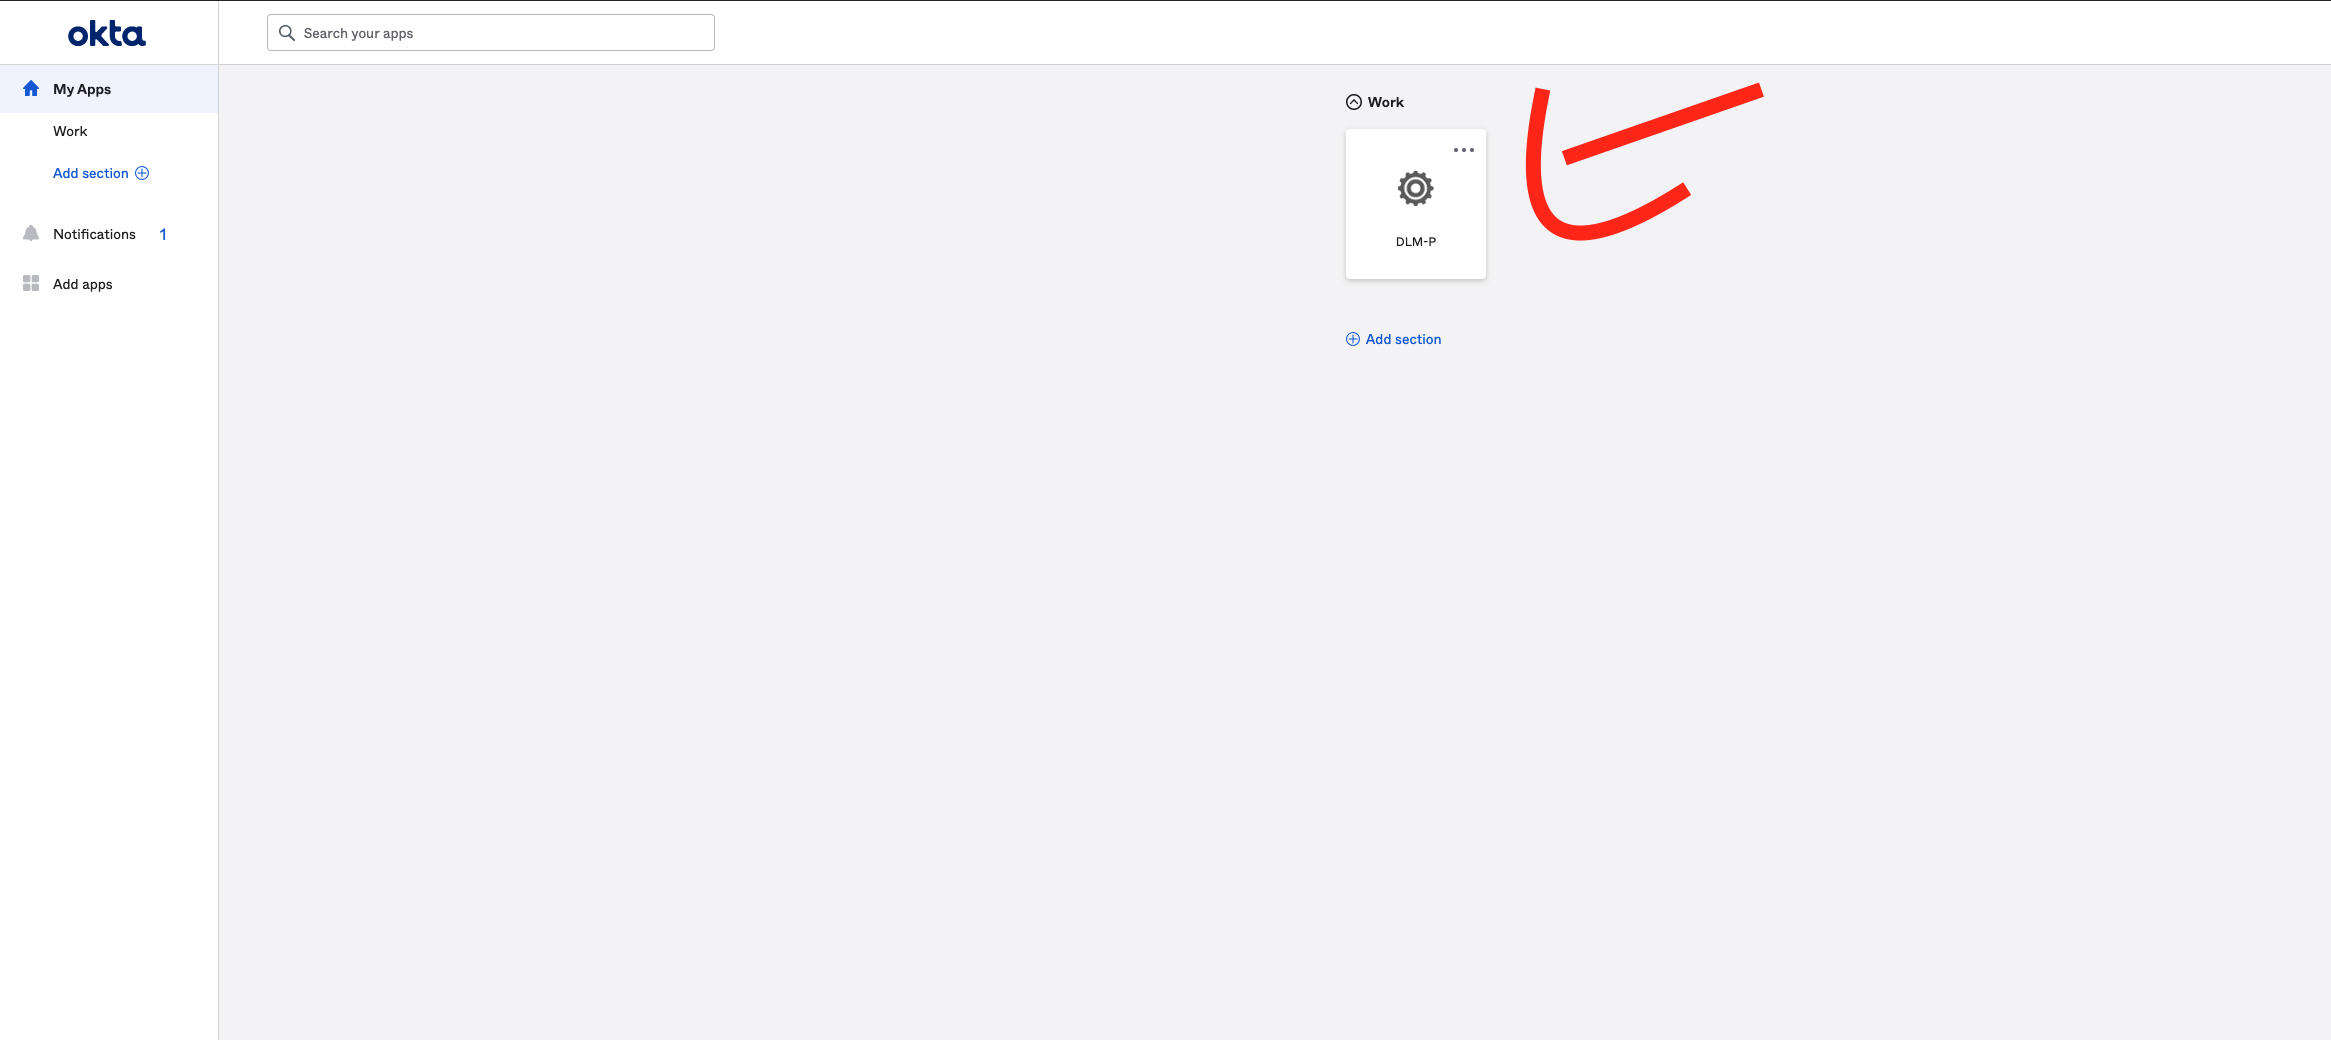
Task: Click Notifications in the sidebar
Action: pyautogui.click(x=93, y=233)
